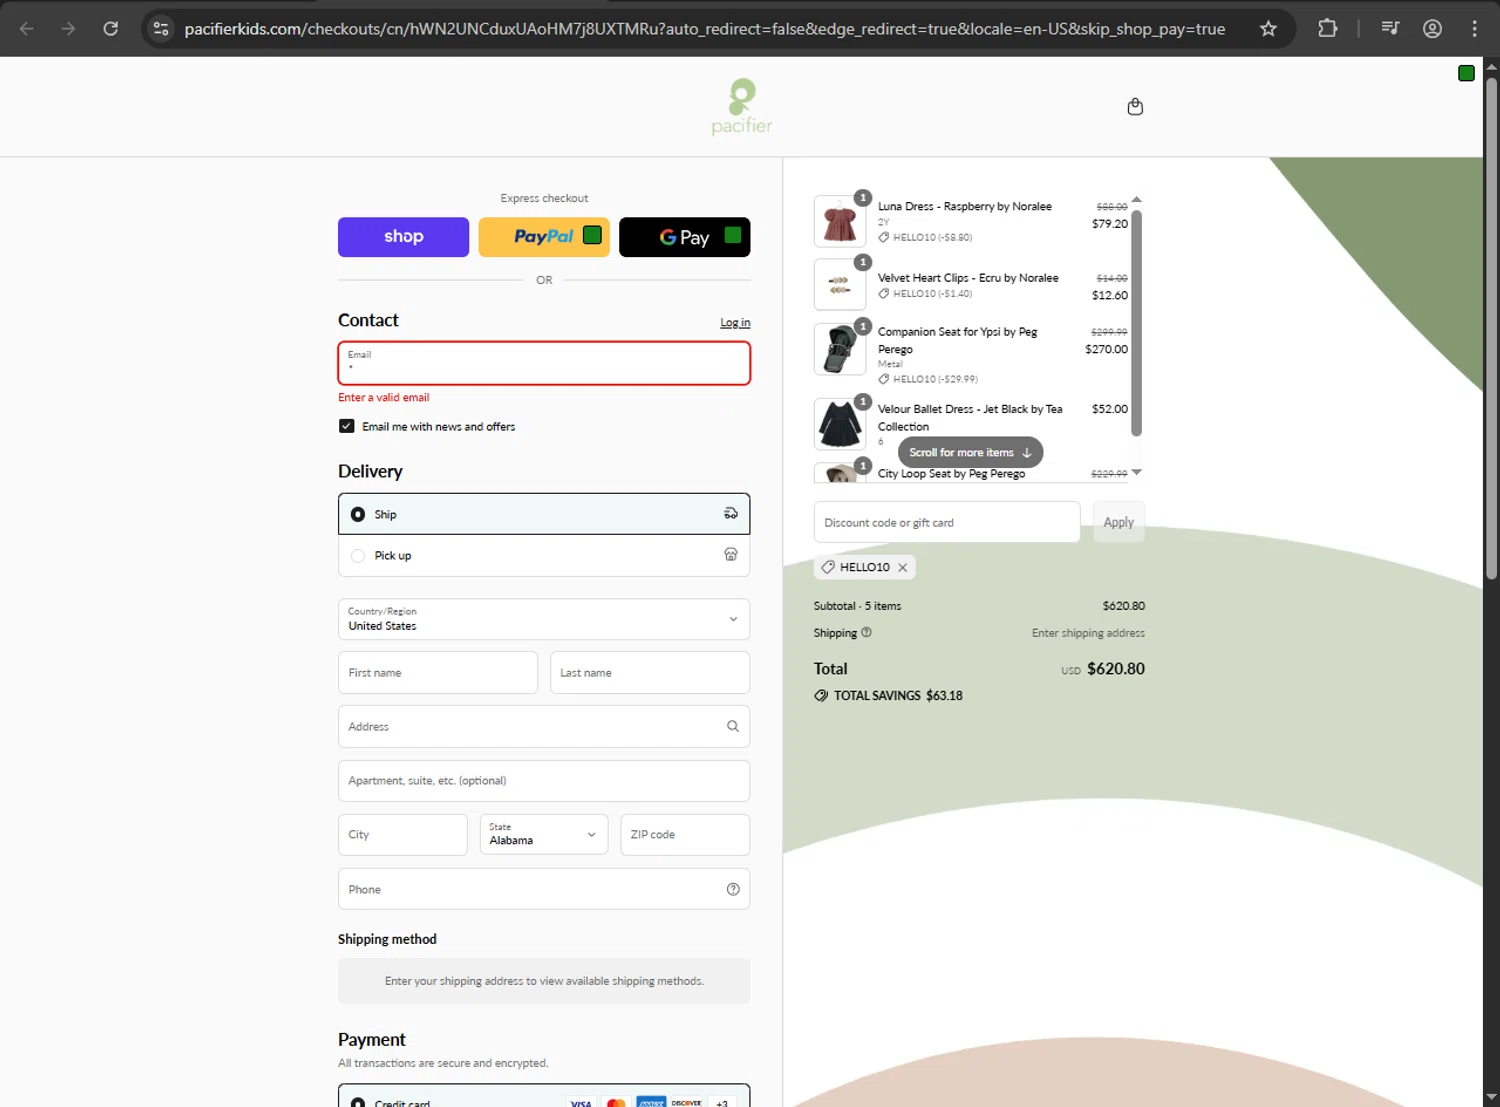Pay with Google Pay express button
The height and width of the screenshot is (1107, 1500).
click(685, 237)
